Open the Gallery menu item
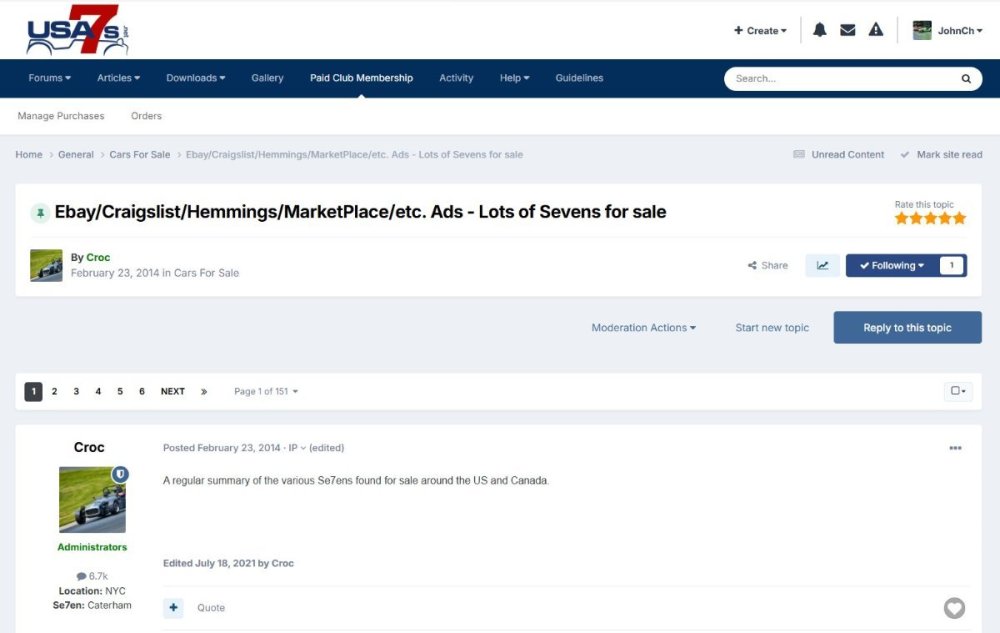The height and width of the screenshot is (633, 1000). [x=267, y=78]
